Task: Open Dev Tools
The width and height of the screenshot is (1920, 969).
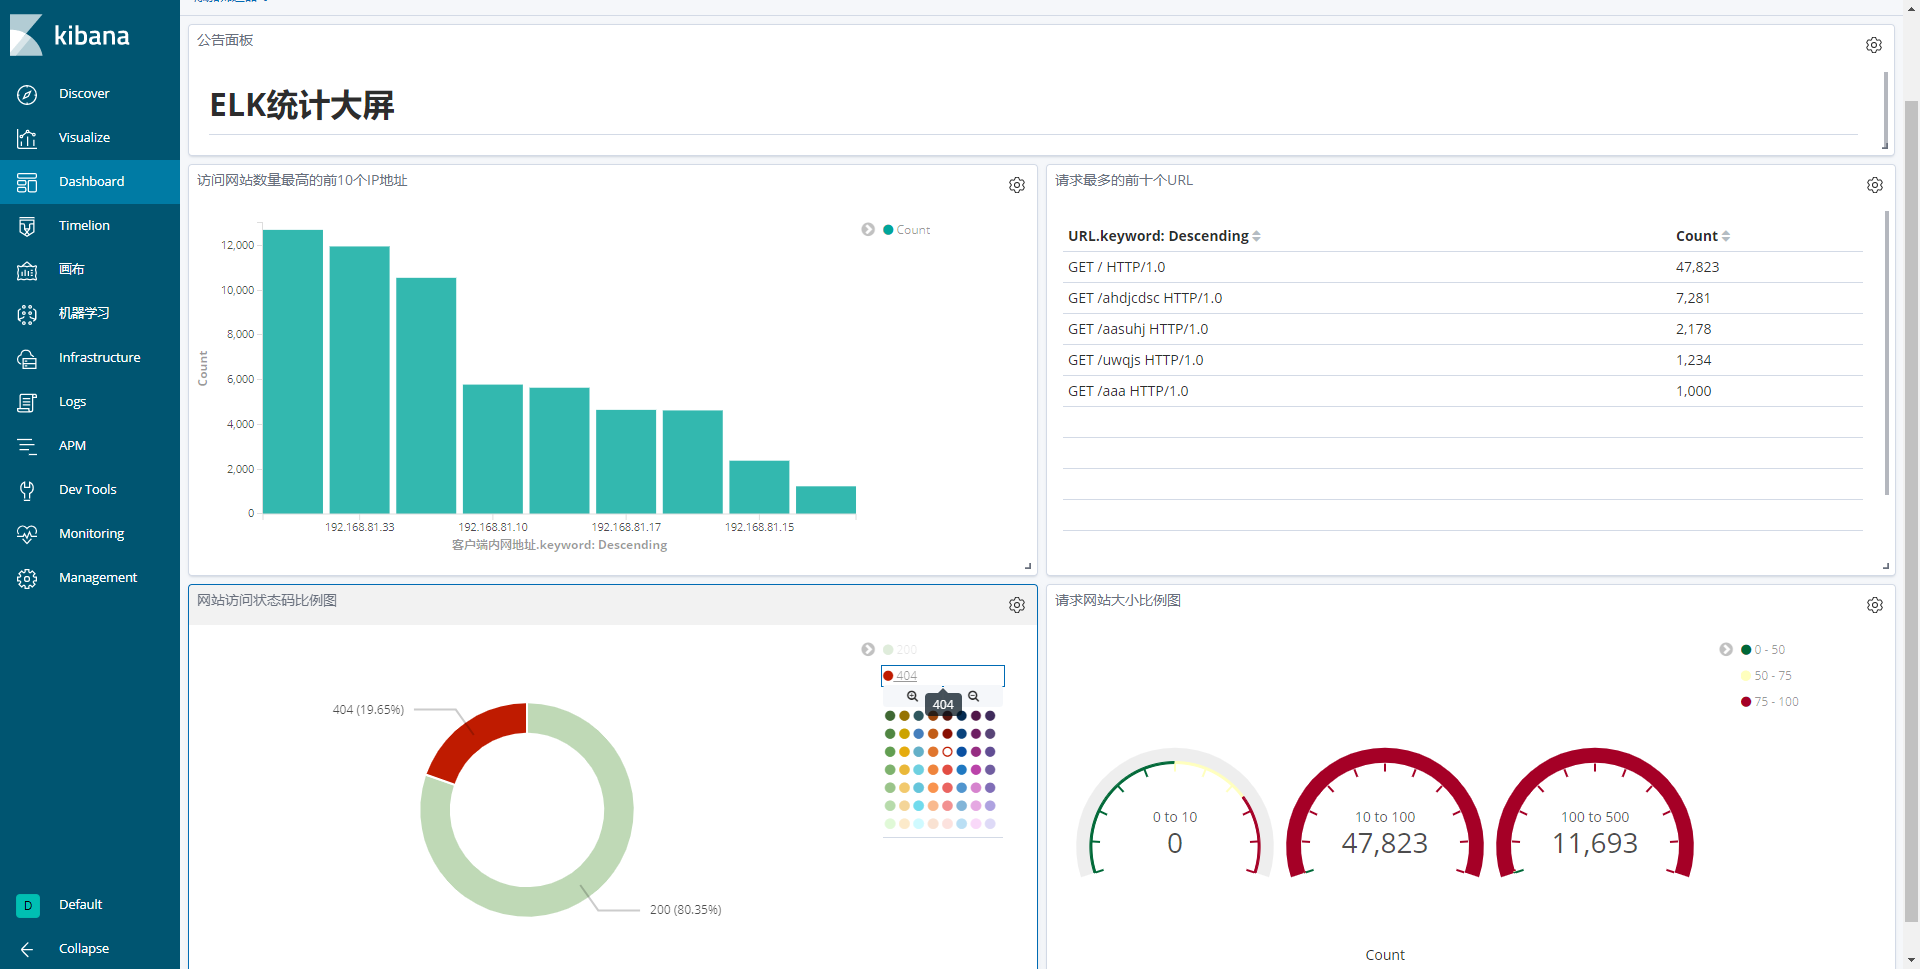Action: click(87, 490)
